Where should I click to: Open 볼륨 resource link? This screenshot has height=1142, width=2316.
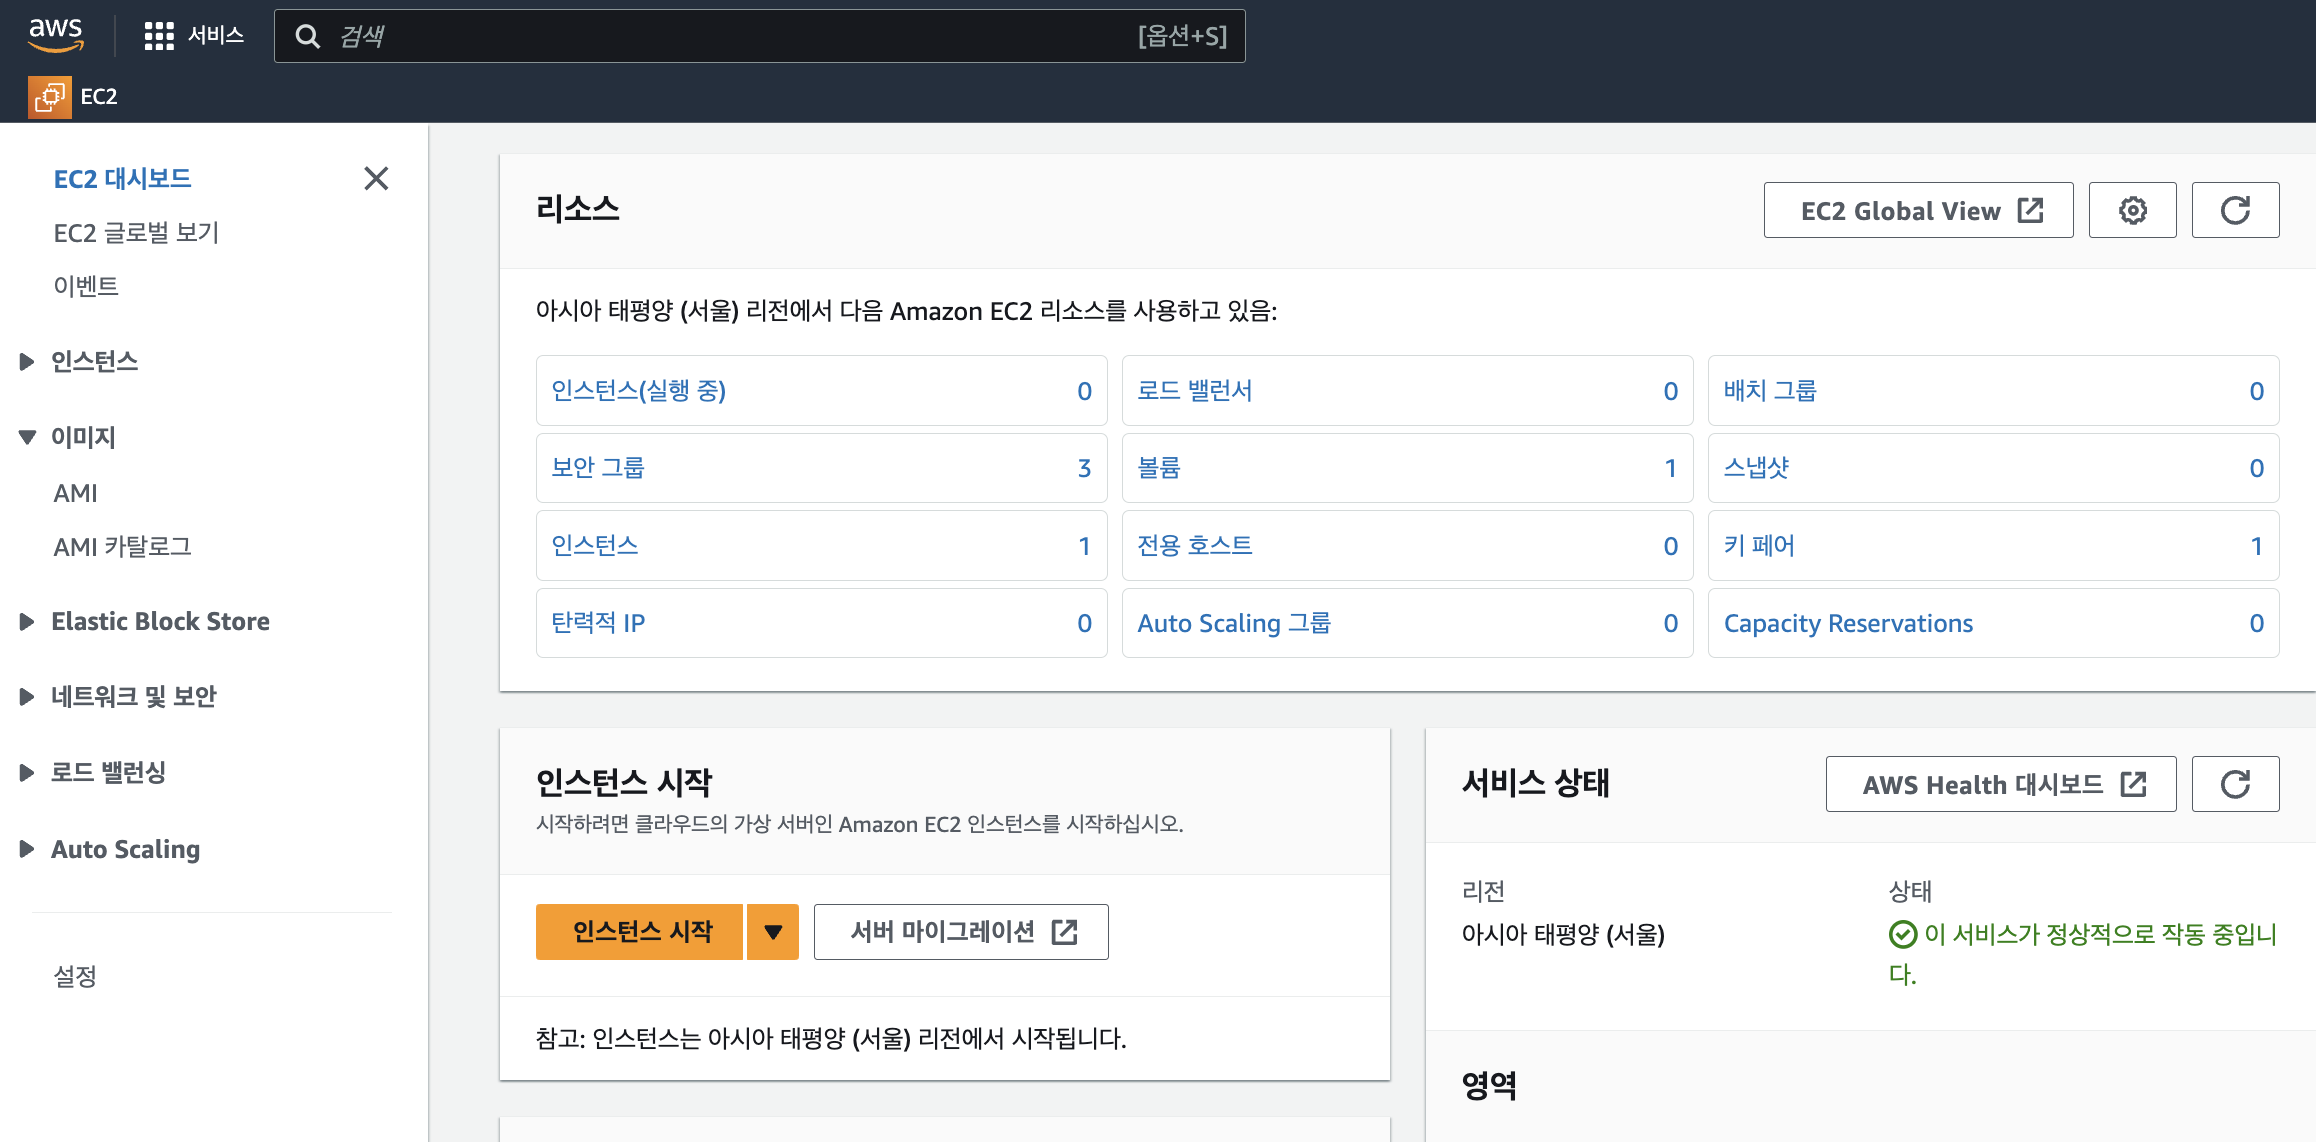pos(1159,467)
